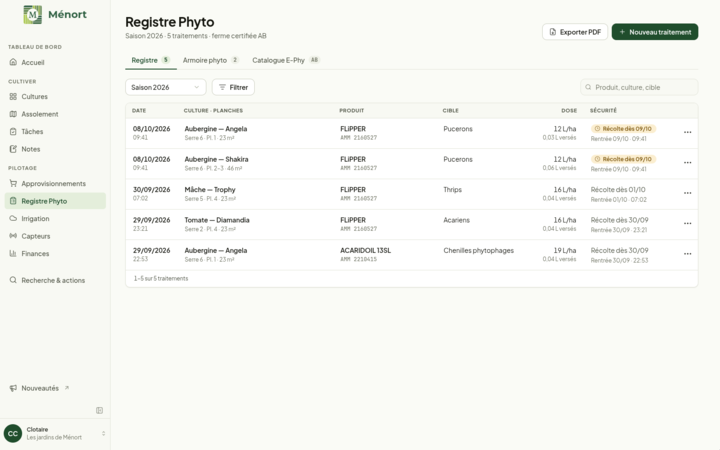The height and width of the screenshot is (450, 720).
Task: Click the Filtrer button
Action: tap(233, 87)
